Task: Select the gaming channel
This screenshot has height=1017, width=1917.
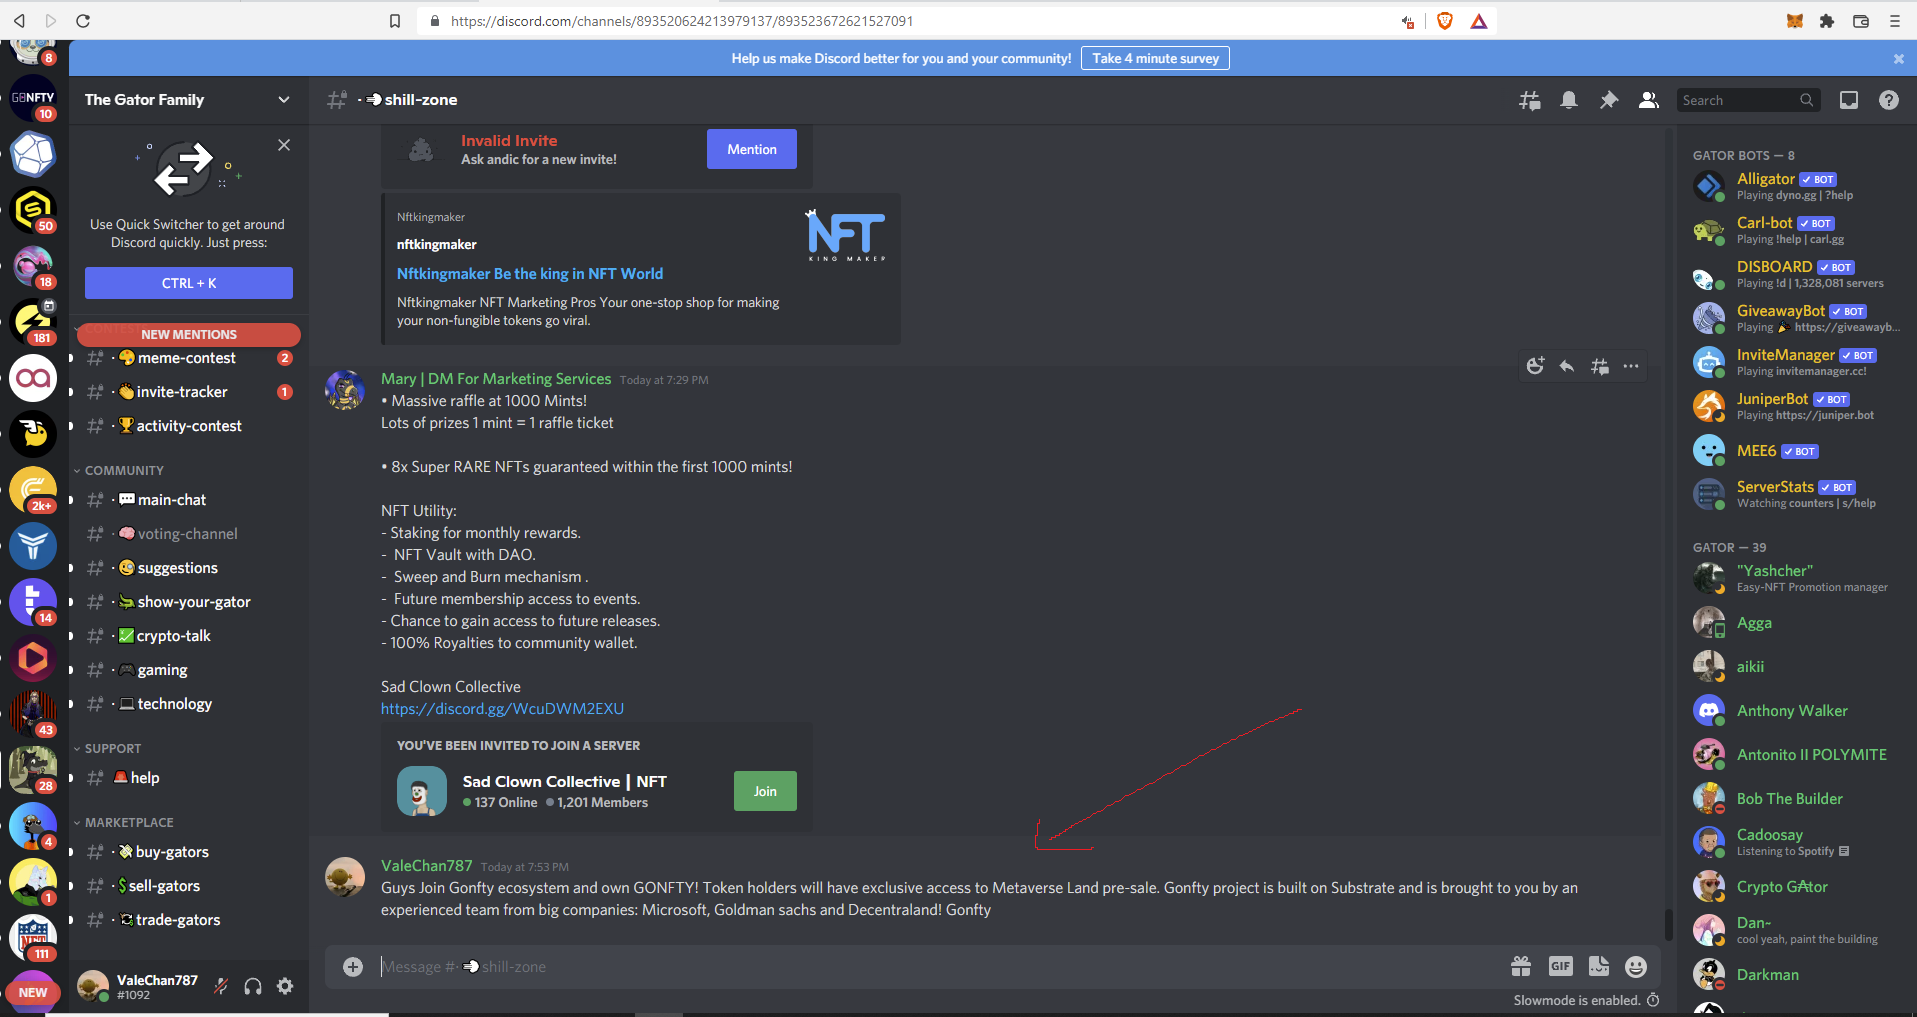Action: point(188,670)
